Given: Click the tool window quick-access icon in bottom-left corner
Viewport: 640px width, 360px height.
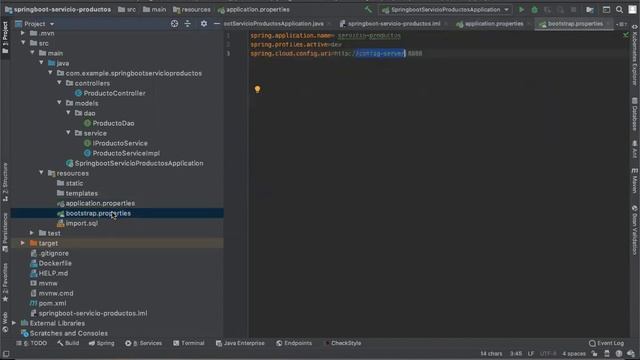Looking at the screenshot, I should tap(6, 354).
